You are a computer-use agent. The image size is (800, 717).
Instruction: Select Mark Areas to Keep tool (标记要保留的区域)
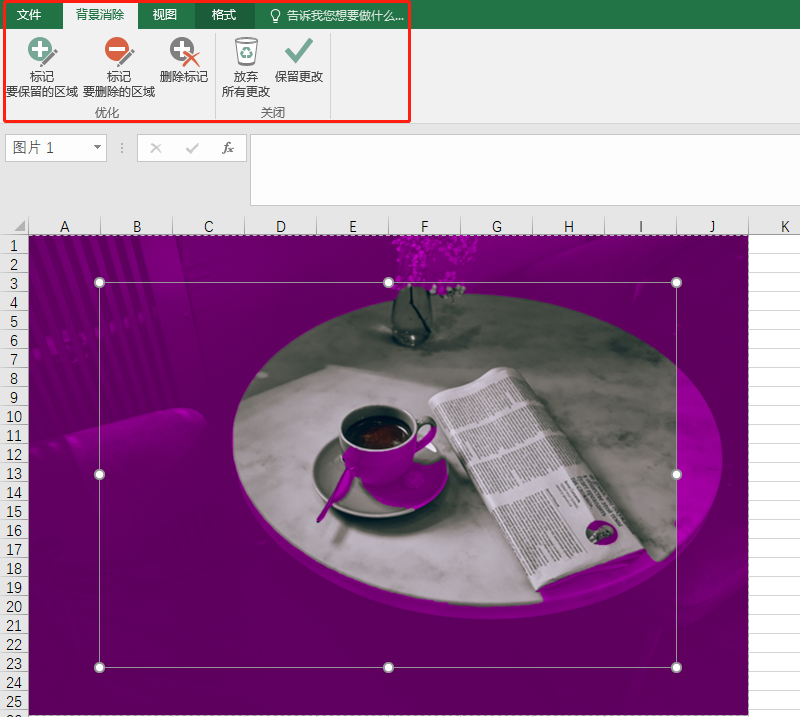click(42, 67)
